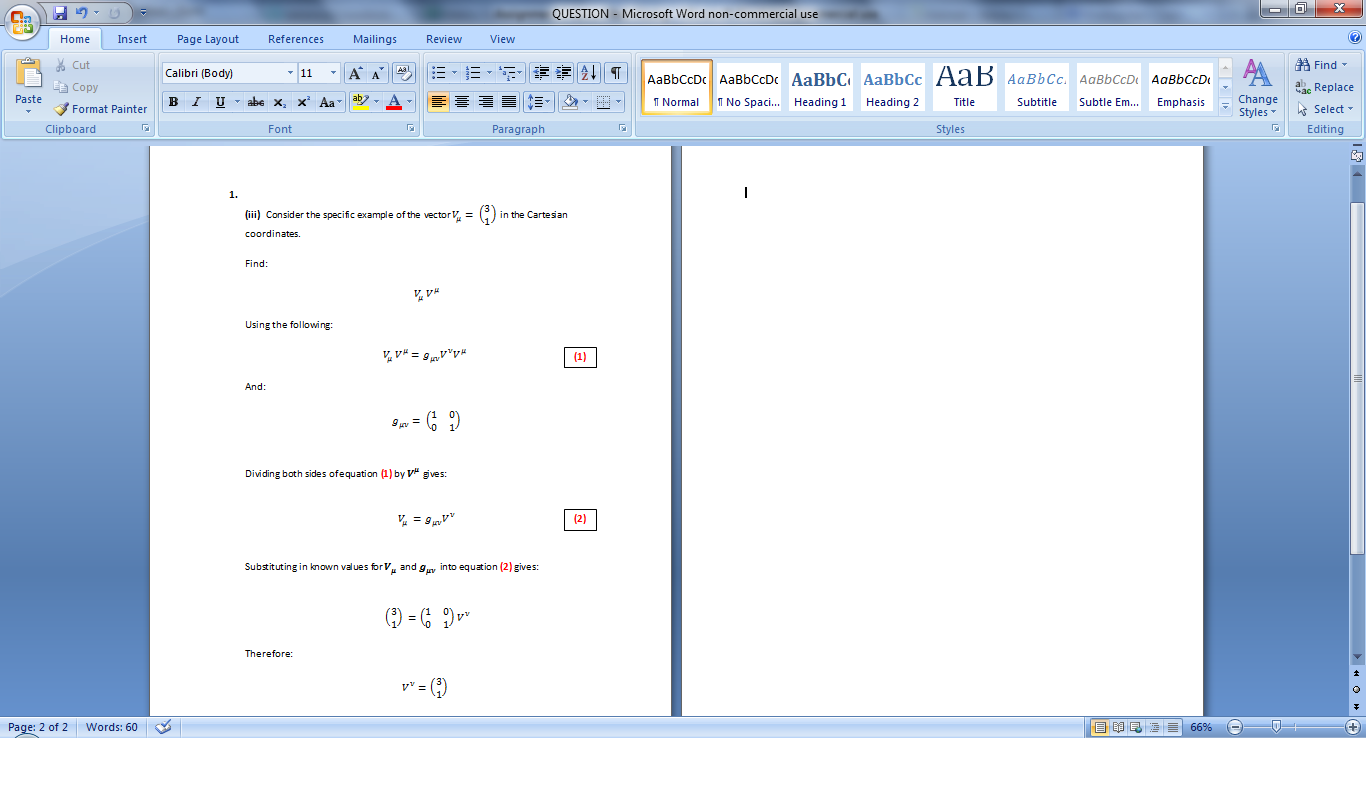Toggle Strikethrough formatting
The height and width of the screenshot is (804, 1366).
tap(256, 102)
